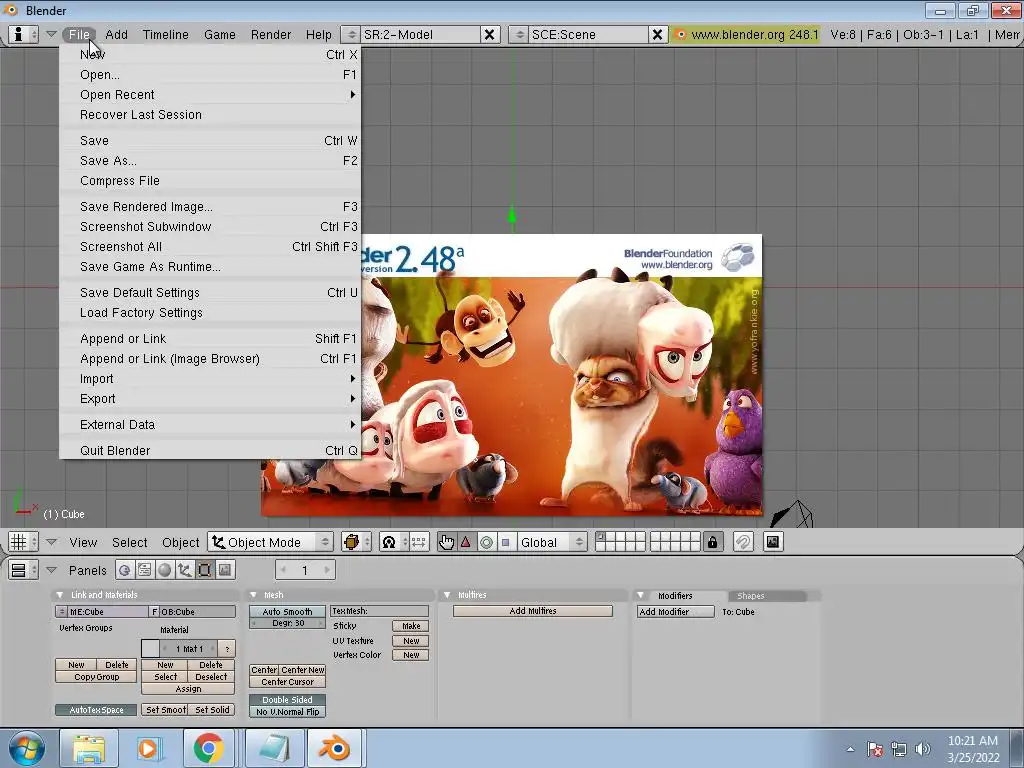Click the Info window type icon
The width and height of the screenshot is (1024, 768).
[24, 34]
